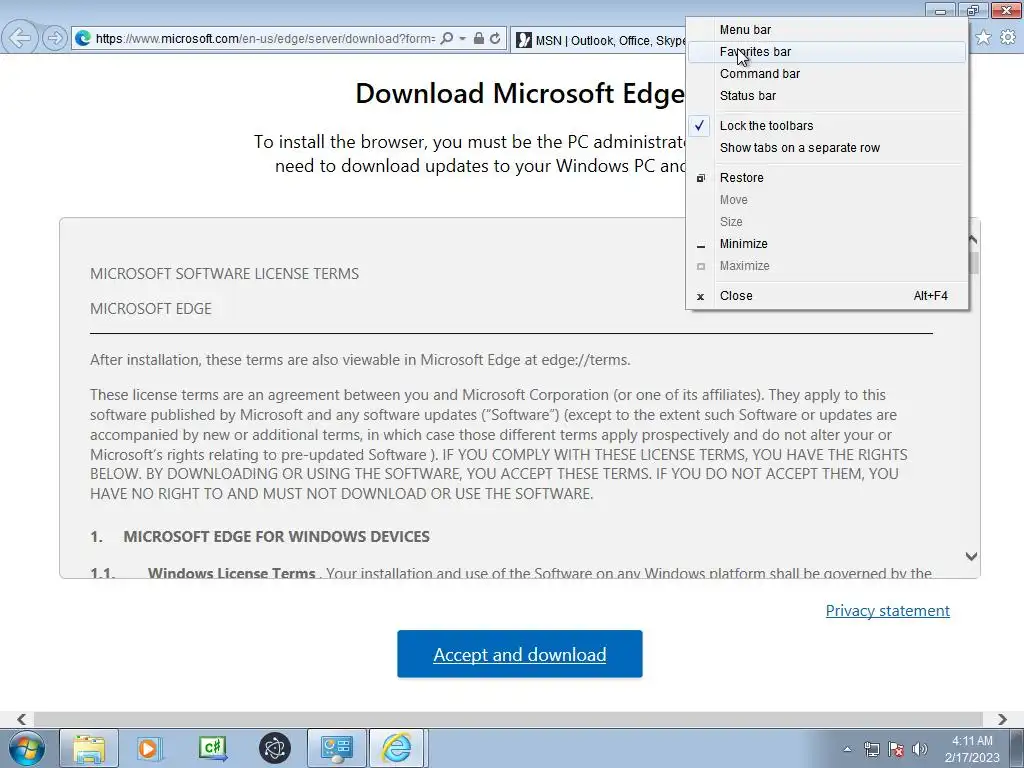This screenshot has height=768, width=1024.
Task: Choose Restore in the window menu
Action: click(827, 178)
